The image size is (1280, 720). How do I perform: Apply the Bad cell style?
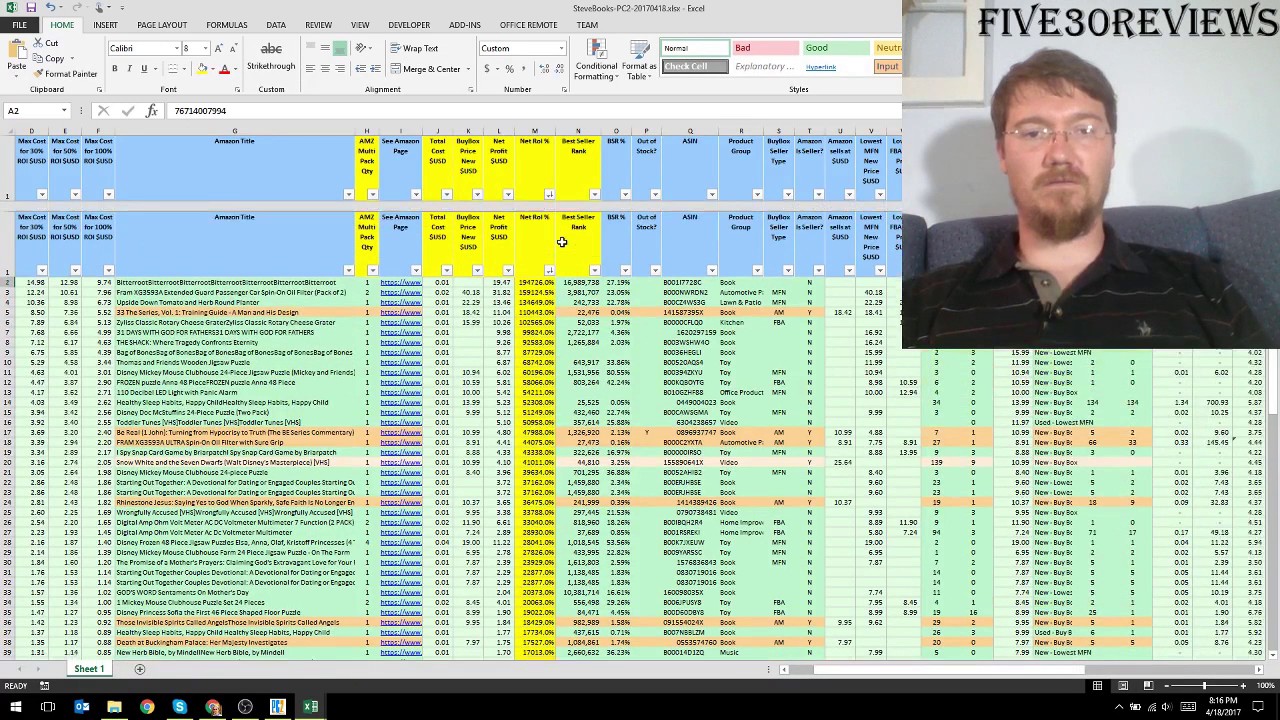tap(764, 48)
